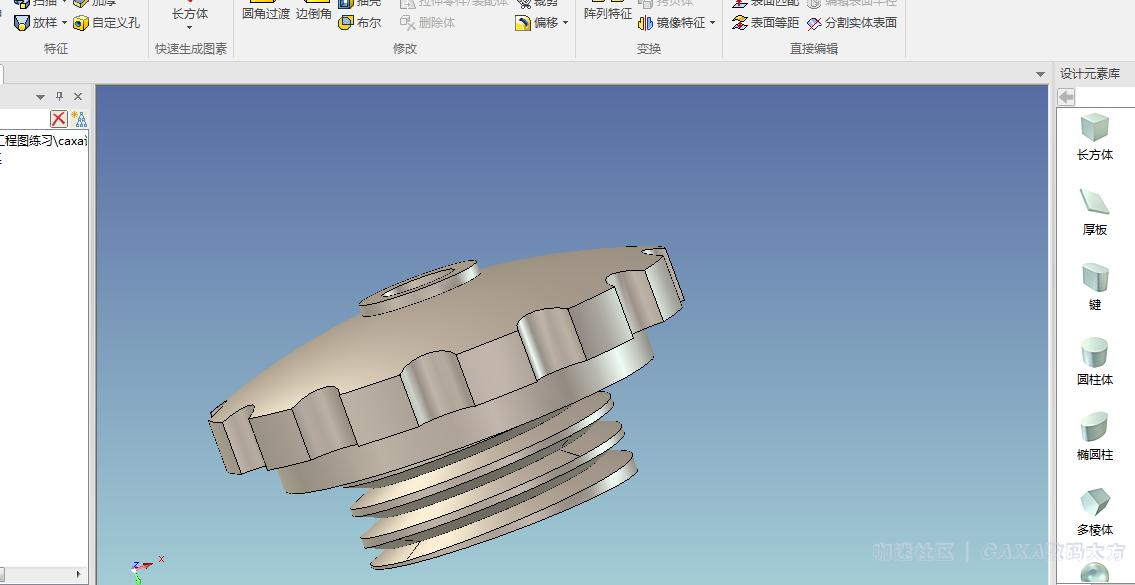Image resolution: width=1135 pixels, height=585 pixels.
Task: Click the tree structure icon in left panel
Action: coord(78,119)
